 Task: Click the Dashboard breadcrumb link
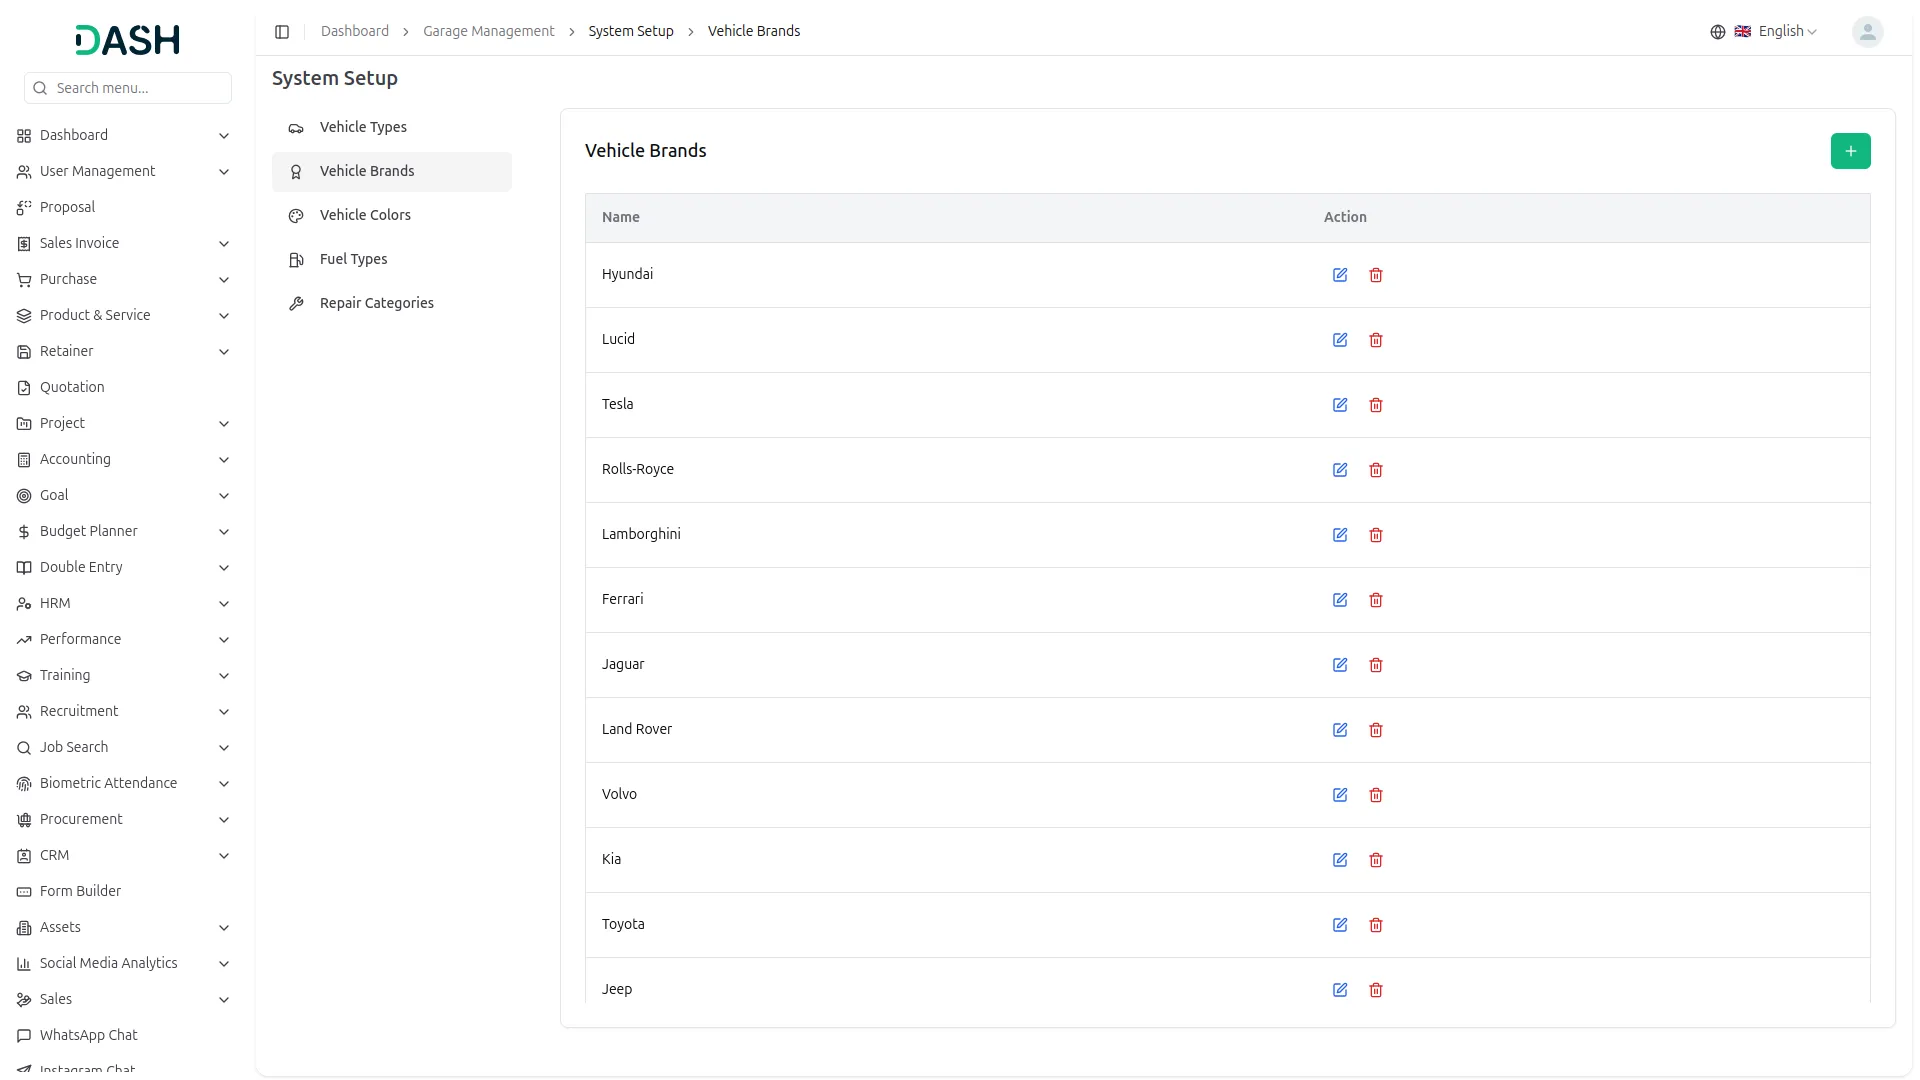[354, 31]
